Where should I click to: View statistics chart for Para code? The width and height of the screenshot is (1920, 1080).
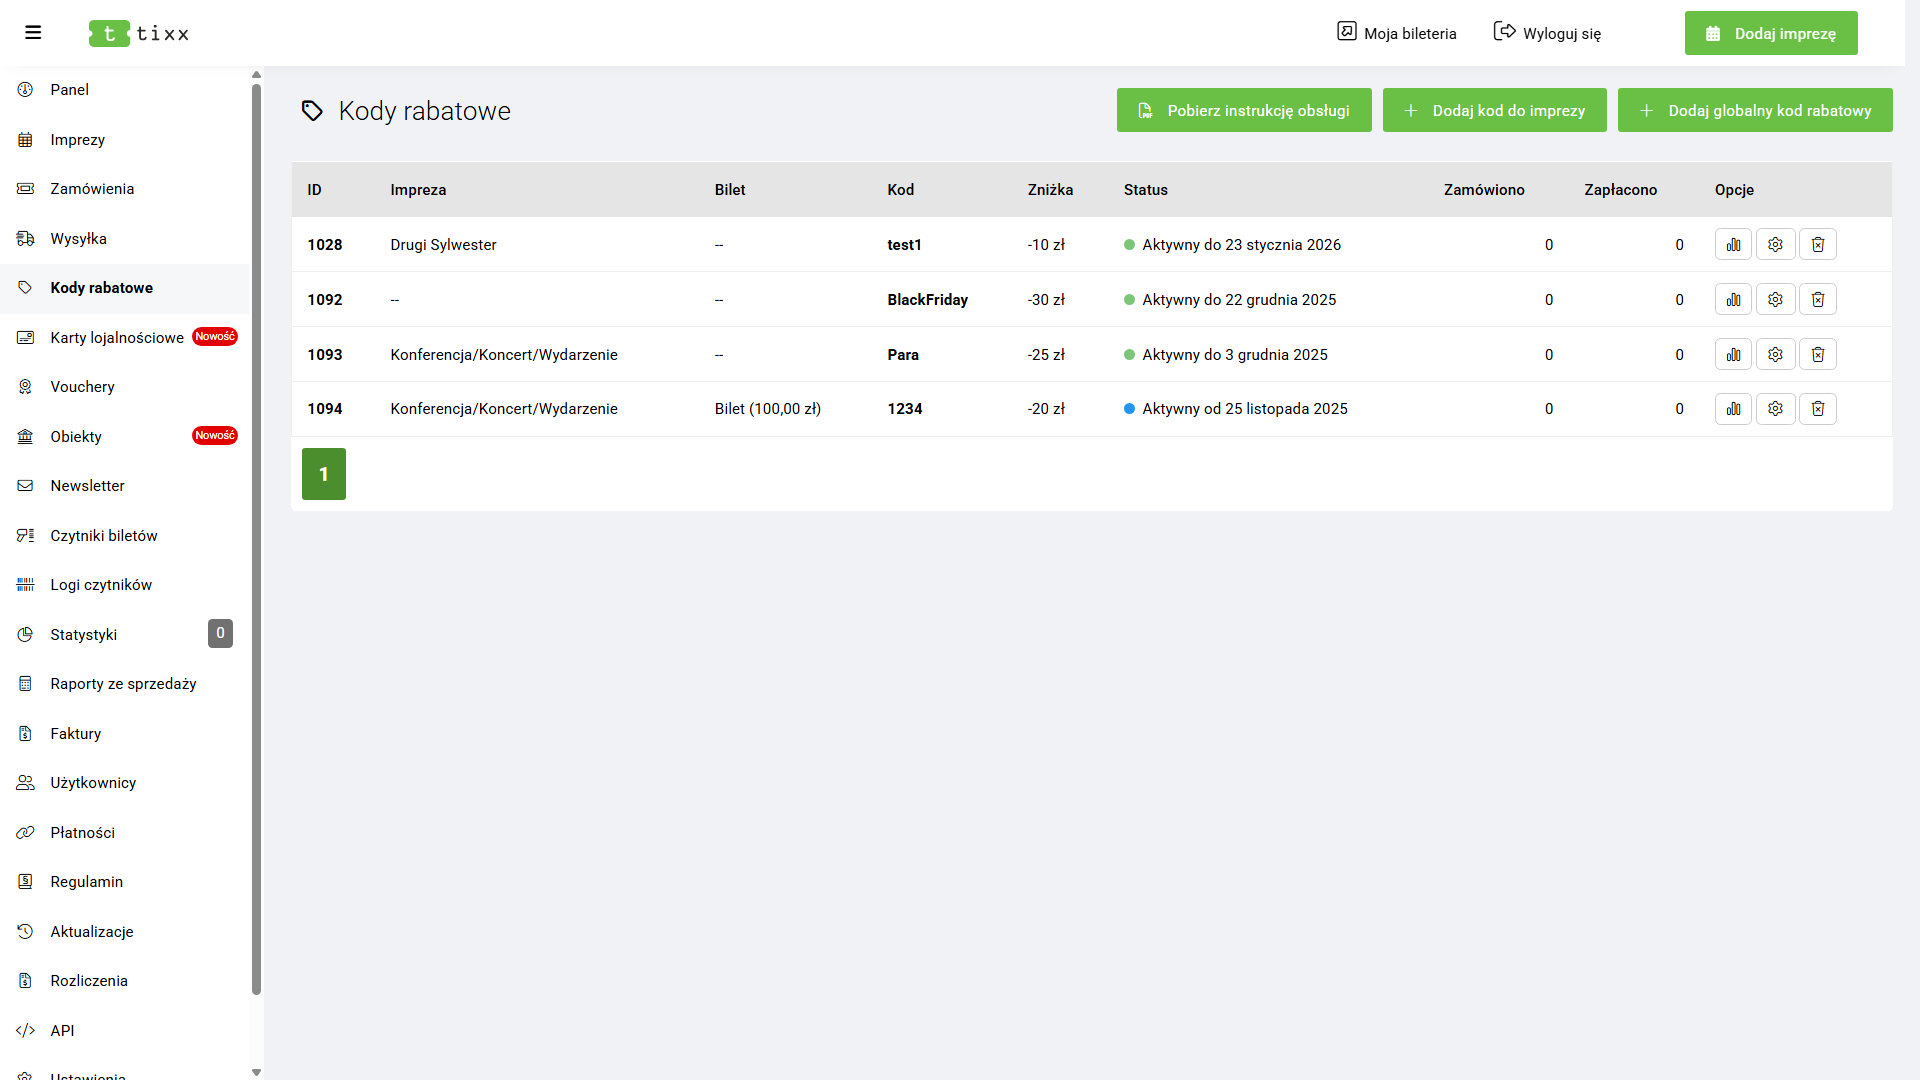1733,355
